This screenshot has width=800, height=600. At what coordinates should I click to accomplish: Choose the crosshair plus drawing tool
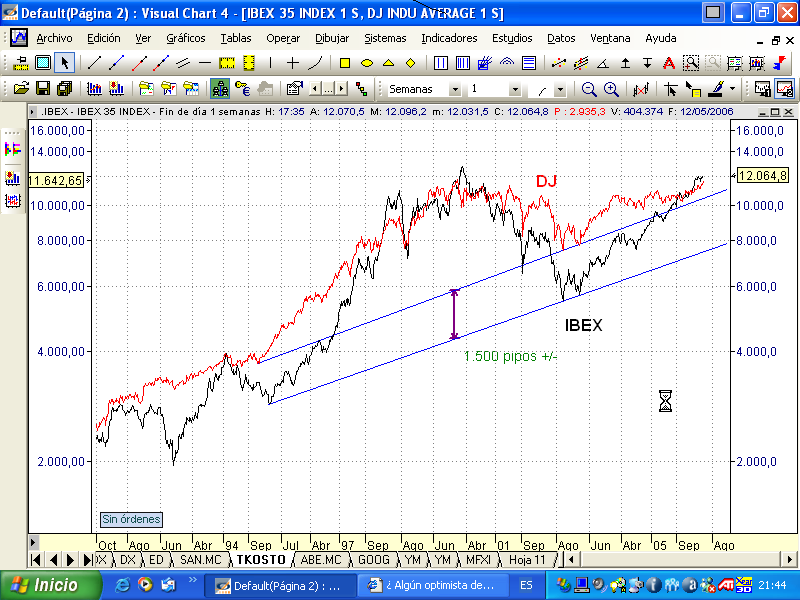pyautogui.click(x=292, y=63)
